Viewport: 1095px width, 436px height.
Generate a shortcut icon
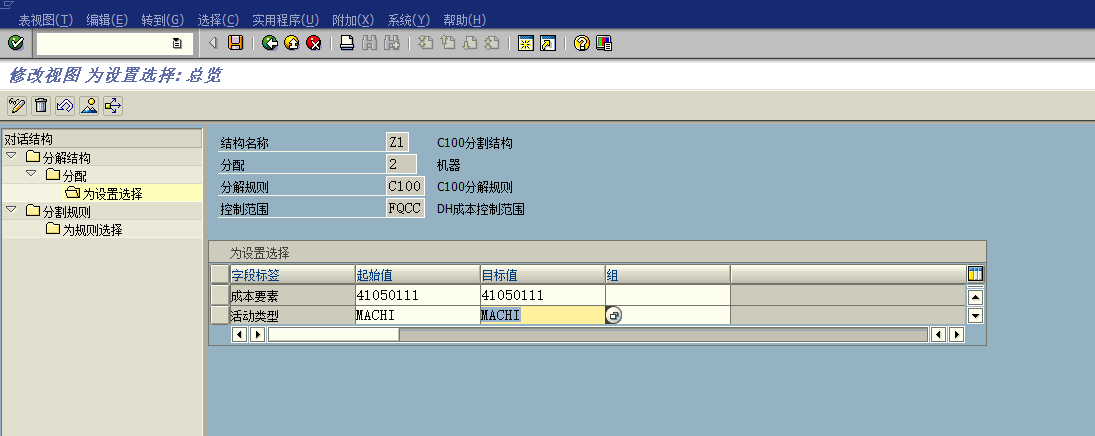[548, 43]
